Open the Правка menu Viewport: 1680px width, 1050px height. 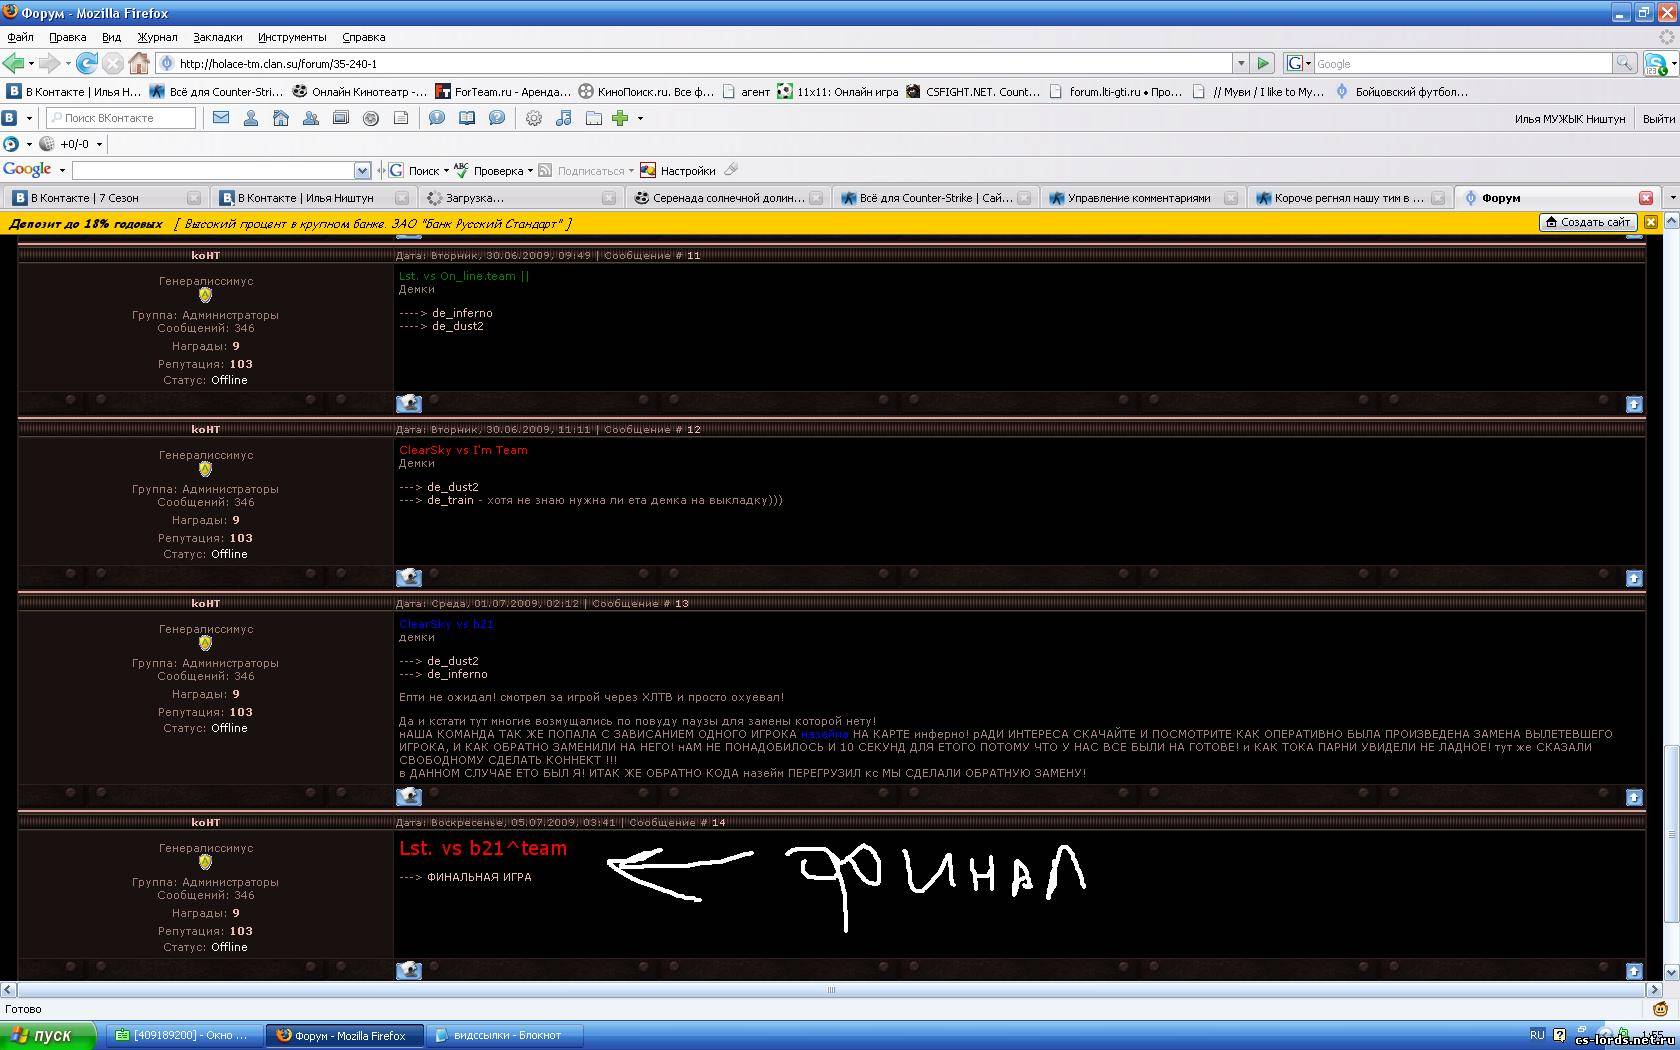(67, 37)
